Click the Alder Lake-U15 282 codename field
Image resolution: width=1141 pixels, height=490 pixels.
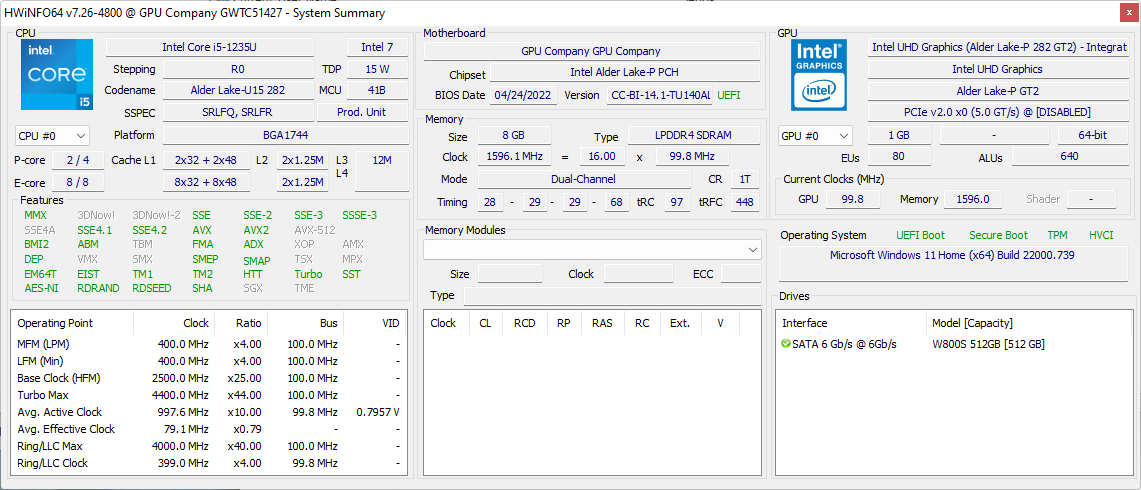pyautogui.click(x=238, y=90)
